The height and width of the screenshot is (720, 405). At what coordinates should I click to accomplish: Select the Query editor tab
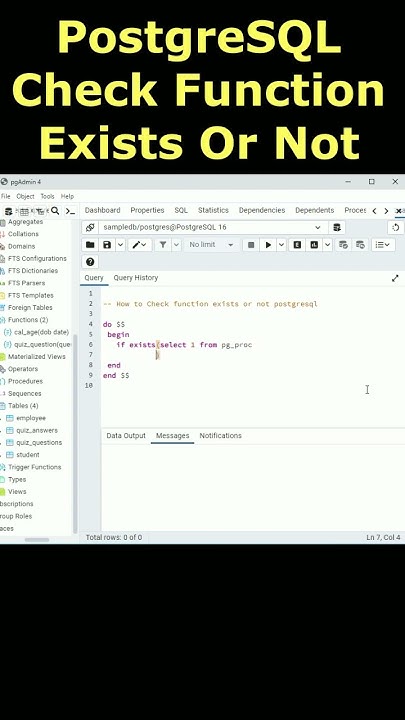click(x=94, y=277)
